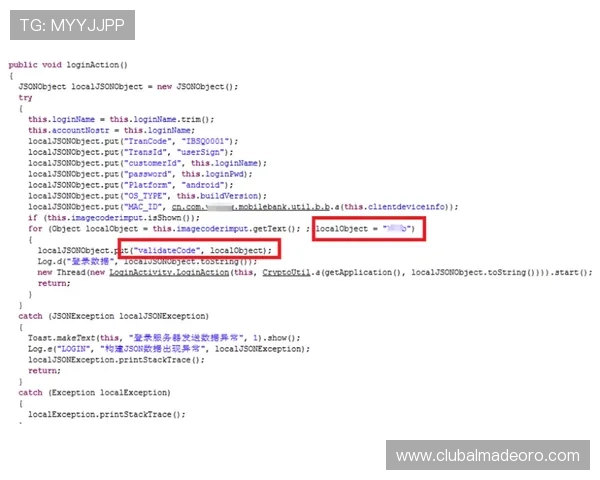This screenshot has width=600, height=480.
Task: Click the TG: MYYJJPP watermark label
Action: pos(71,24)
